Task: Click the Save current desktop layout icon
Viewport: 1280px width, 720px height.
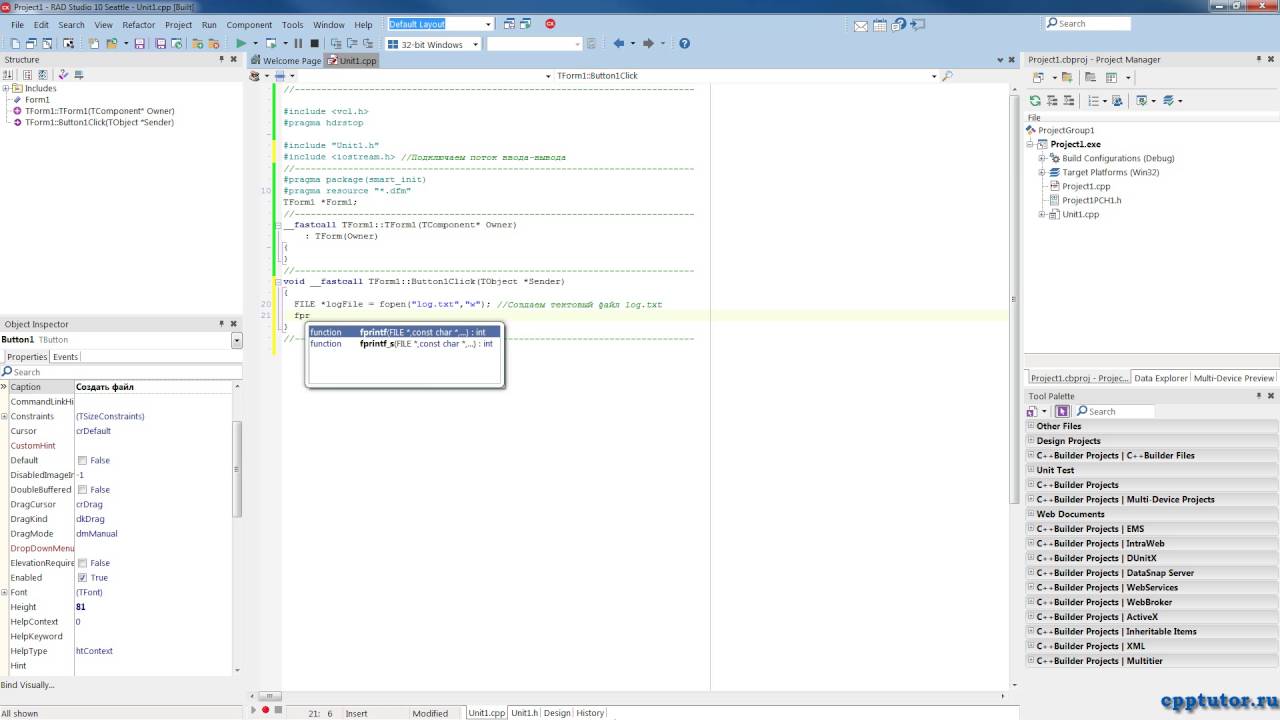Action: pos(509,24)
